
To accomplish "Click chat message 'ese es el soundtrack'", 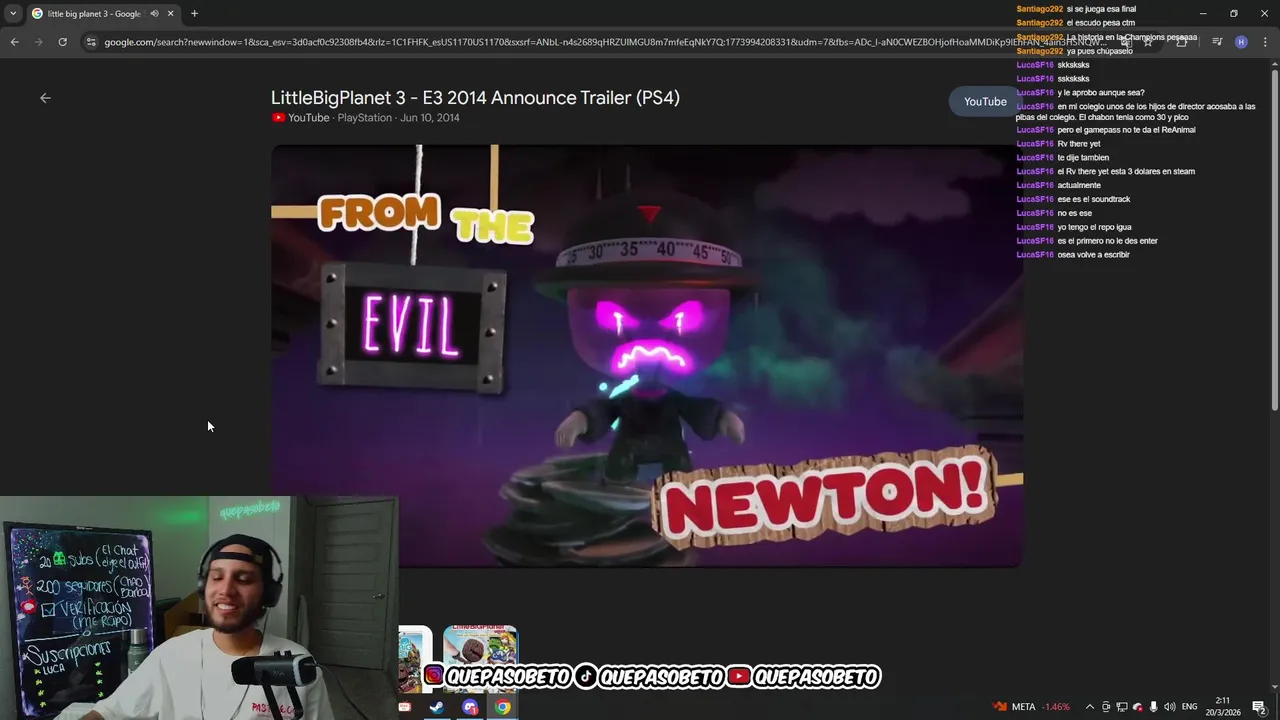I will 1094,199.
